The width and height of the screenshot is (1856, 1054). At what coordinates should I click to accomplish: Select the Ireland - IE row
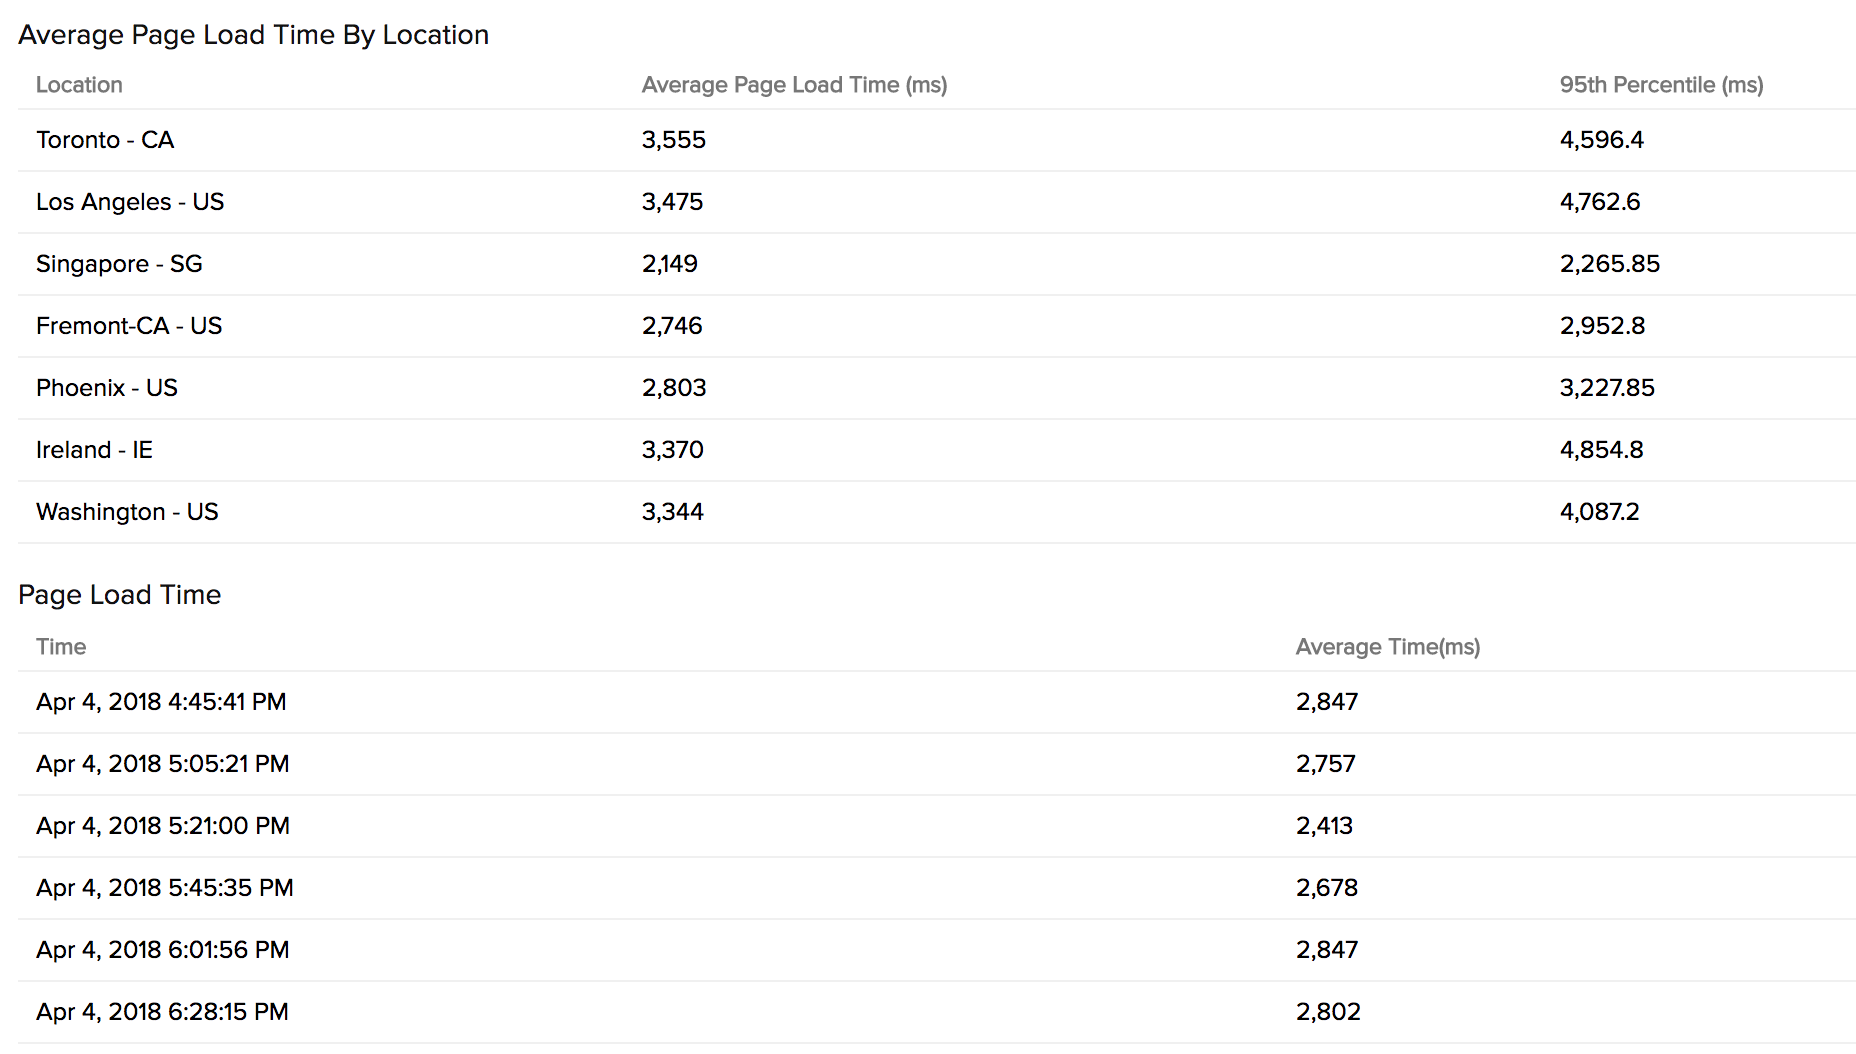pyautogui.click(x=94, y=450)
